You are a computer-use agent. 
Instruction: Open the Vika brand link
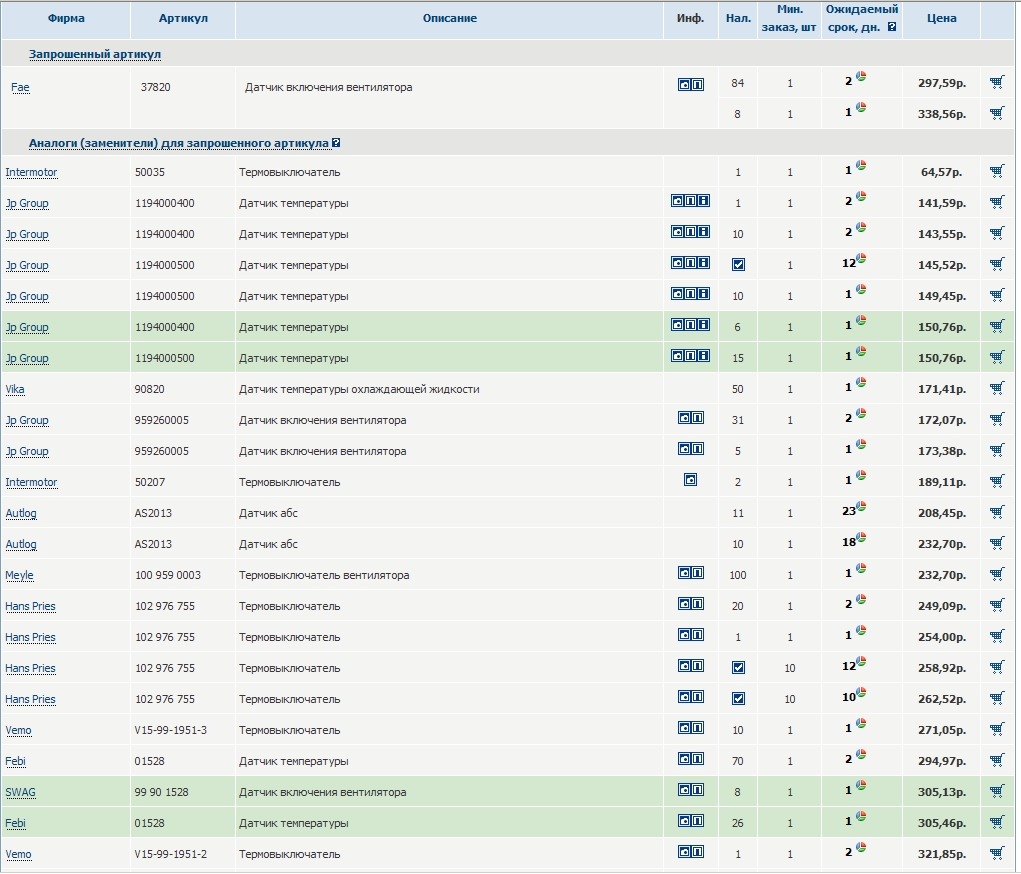(x=15, y=389)
